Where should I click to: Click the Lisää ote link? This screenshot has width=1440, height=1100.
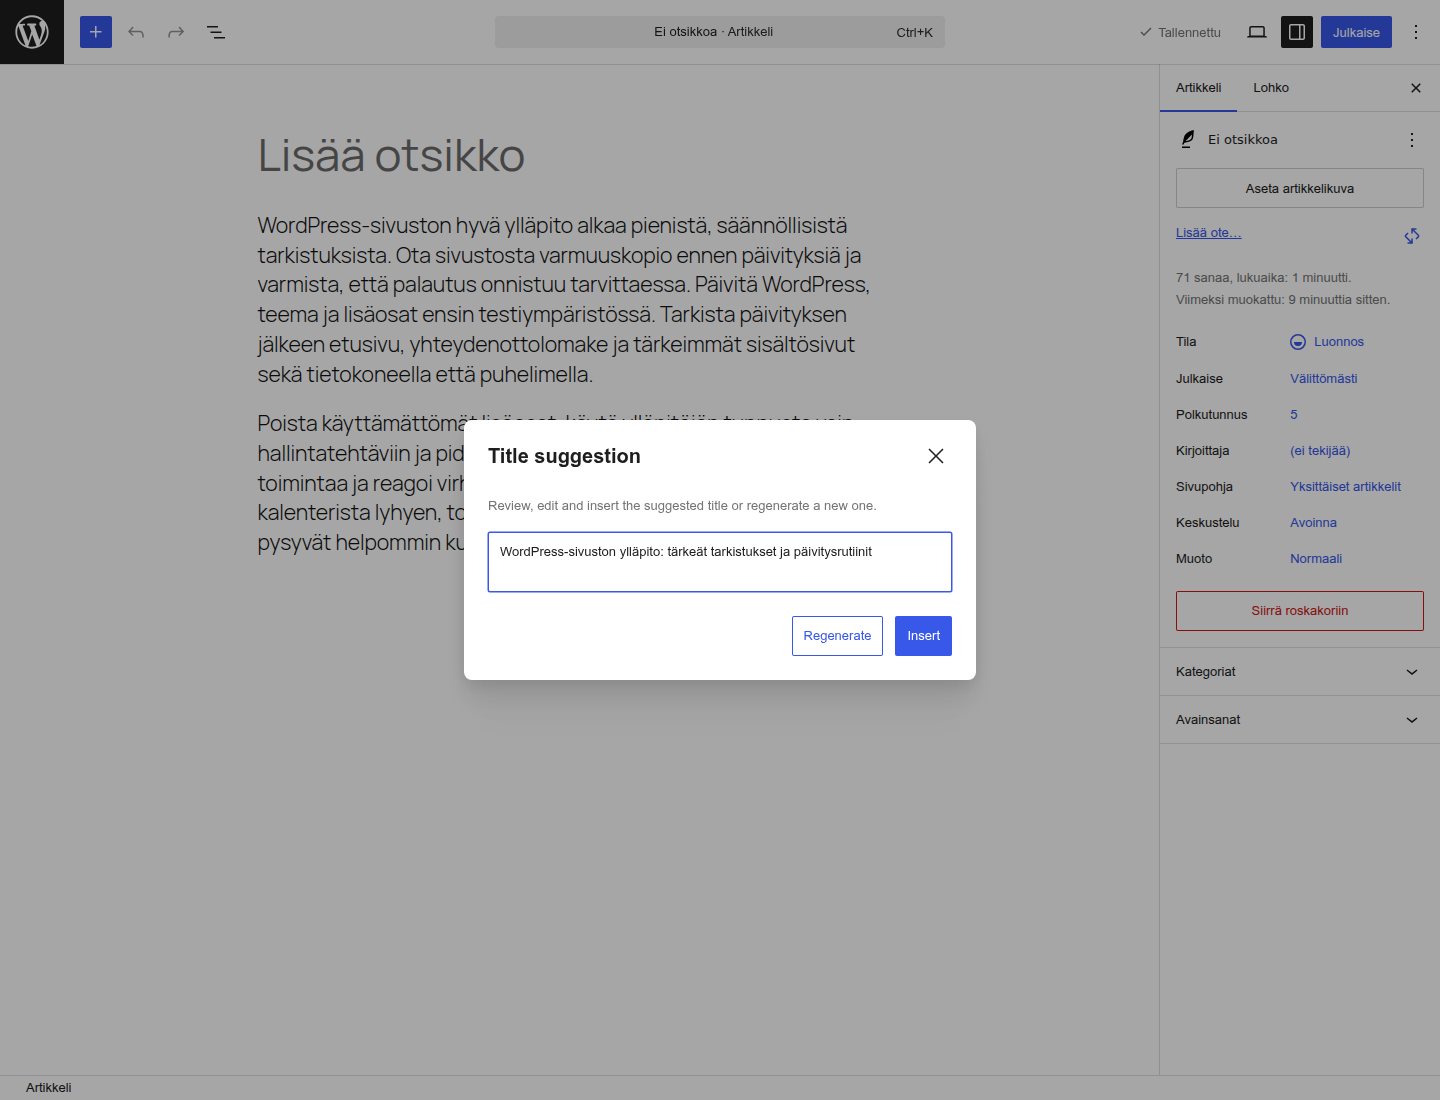pyautogui.click(x=1208, y=233)
